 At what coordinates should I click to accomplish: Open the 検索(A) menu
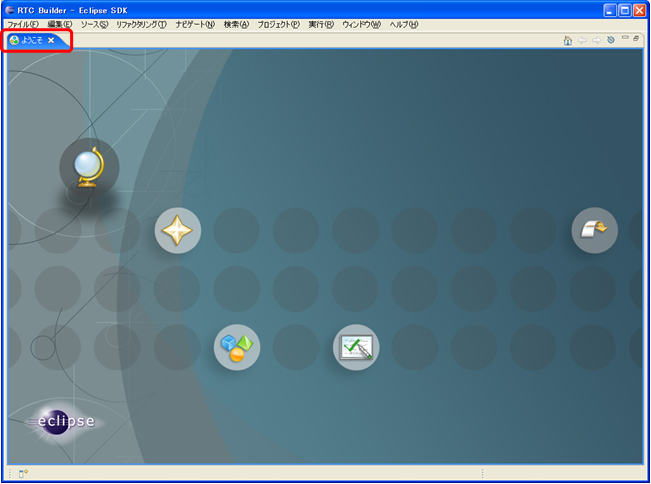236,24
